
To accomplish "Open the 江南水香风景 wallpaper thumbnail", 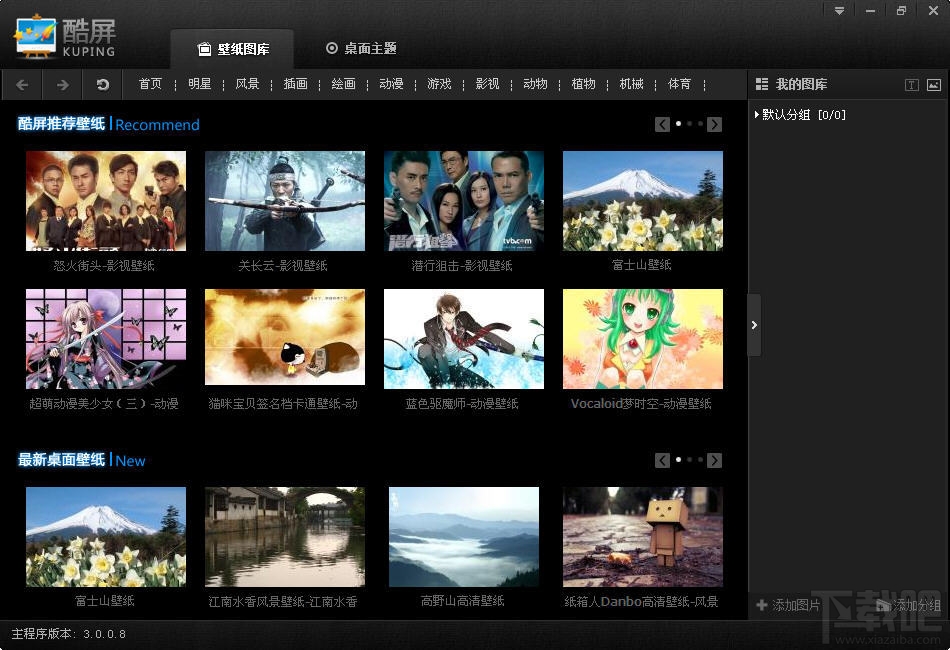I will 285,537.
